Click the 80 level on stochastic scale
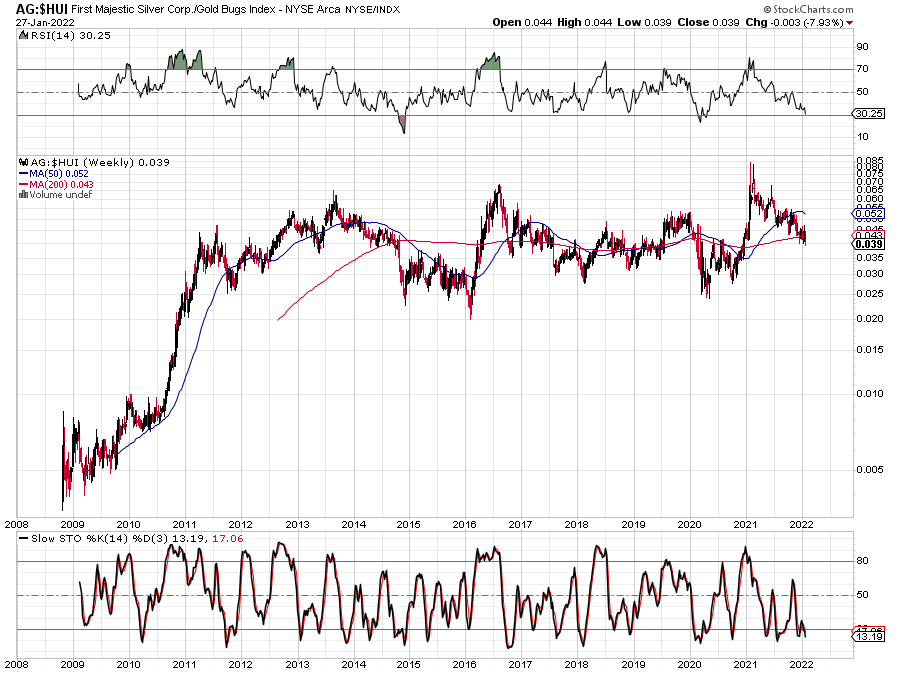 pyautogui.click(x=862, y=561)
